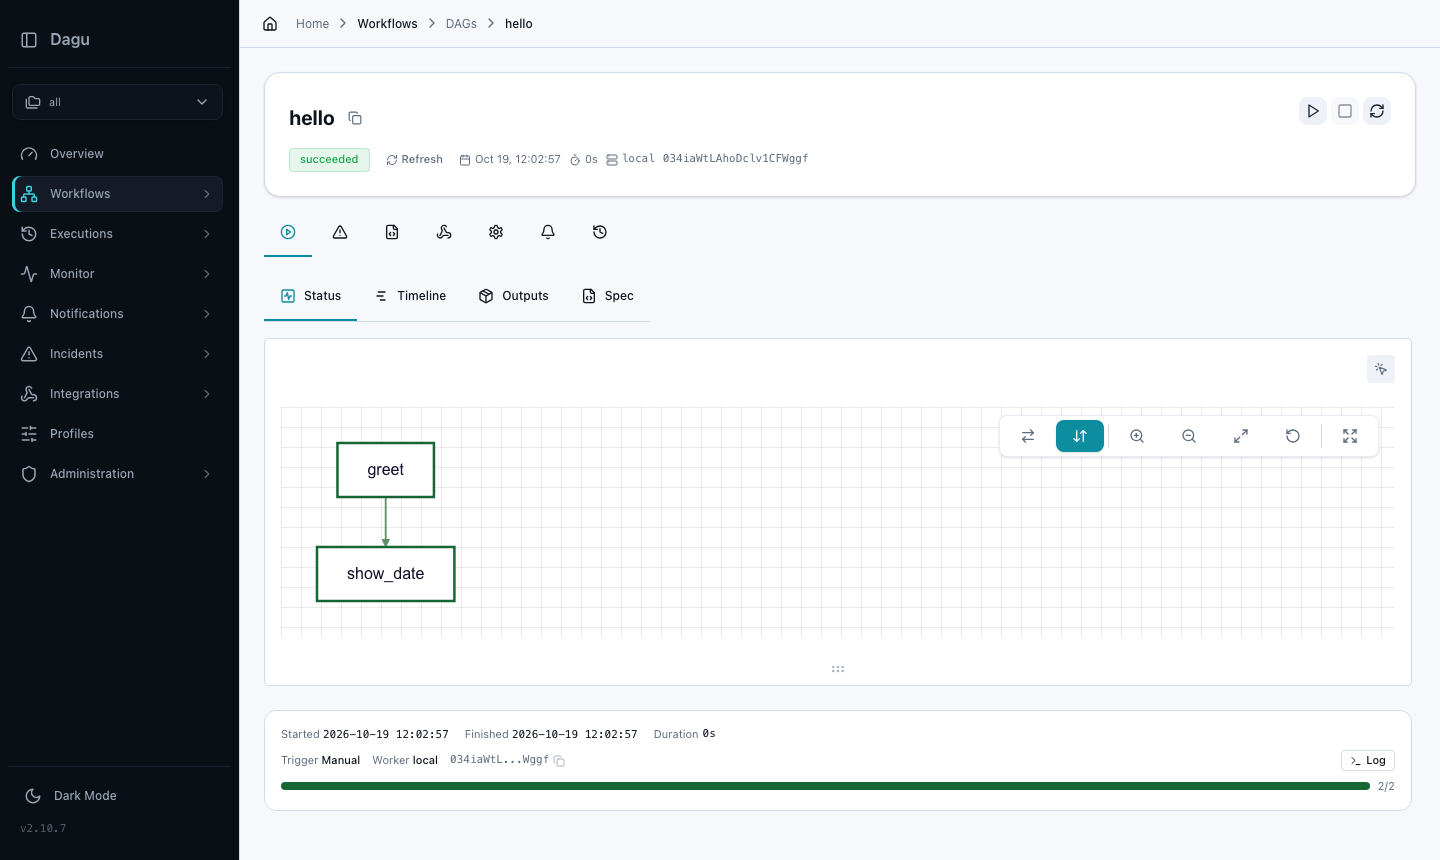The image size is (1440, 860).
Task: Copy the run ID 034iaWtL...Wggf
Action: 559,761
